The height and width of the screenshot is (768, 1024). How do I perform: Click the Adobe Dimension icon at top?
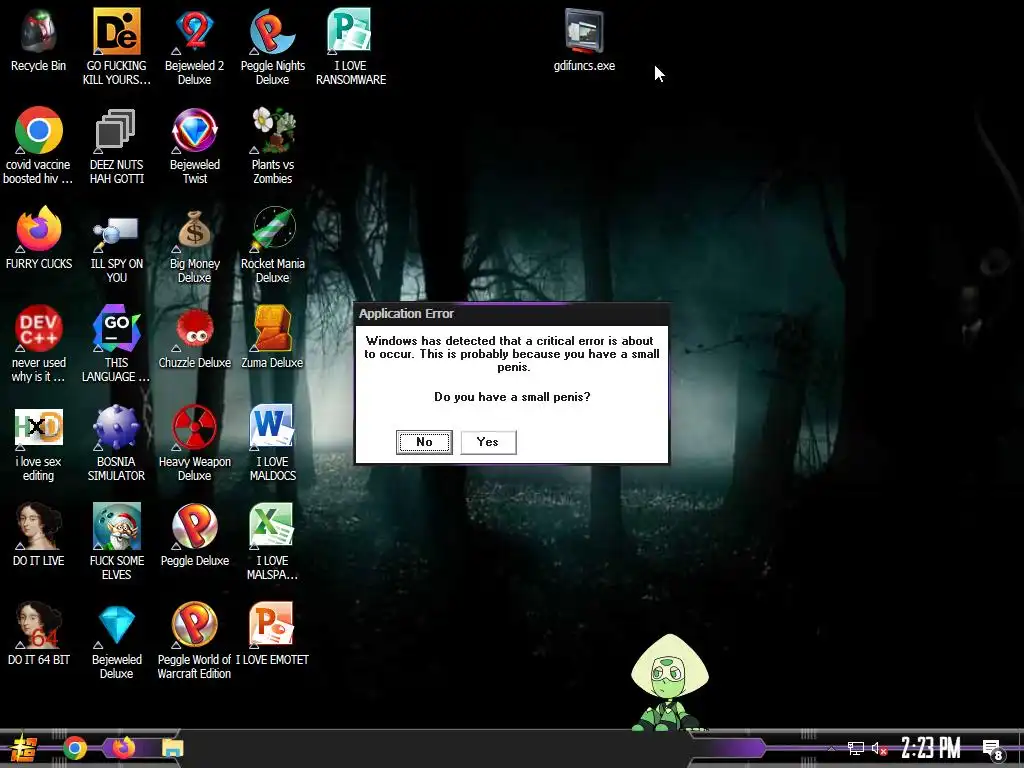click(x=116, y=31)
